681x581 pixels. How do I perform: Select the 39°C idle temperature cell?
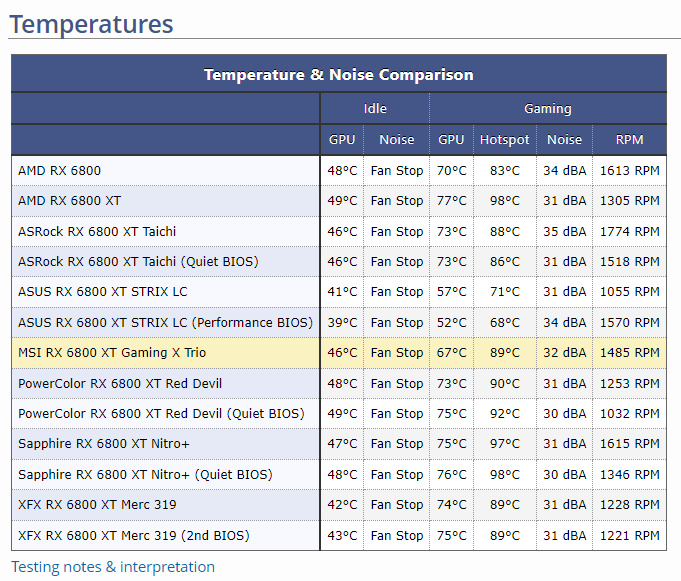(342, 322)
